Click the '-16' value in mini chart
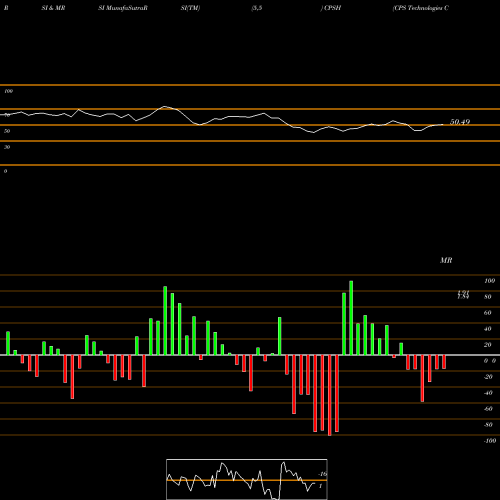The image size is (500, 500). pyautogui.click(x=323, y=474)
